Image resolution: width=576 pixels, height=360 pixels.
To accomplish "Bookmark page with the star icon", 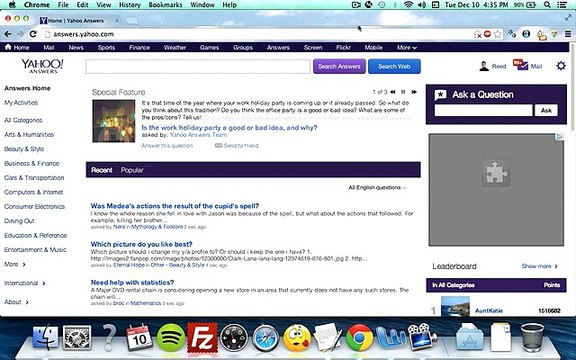I will [x=497, y=34].
